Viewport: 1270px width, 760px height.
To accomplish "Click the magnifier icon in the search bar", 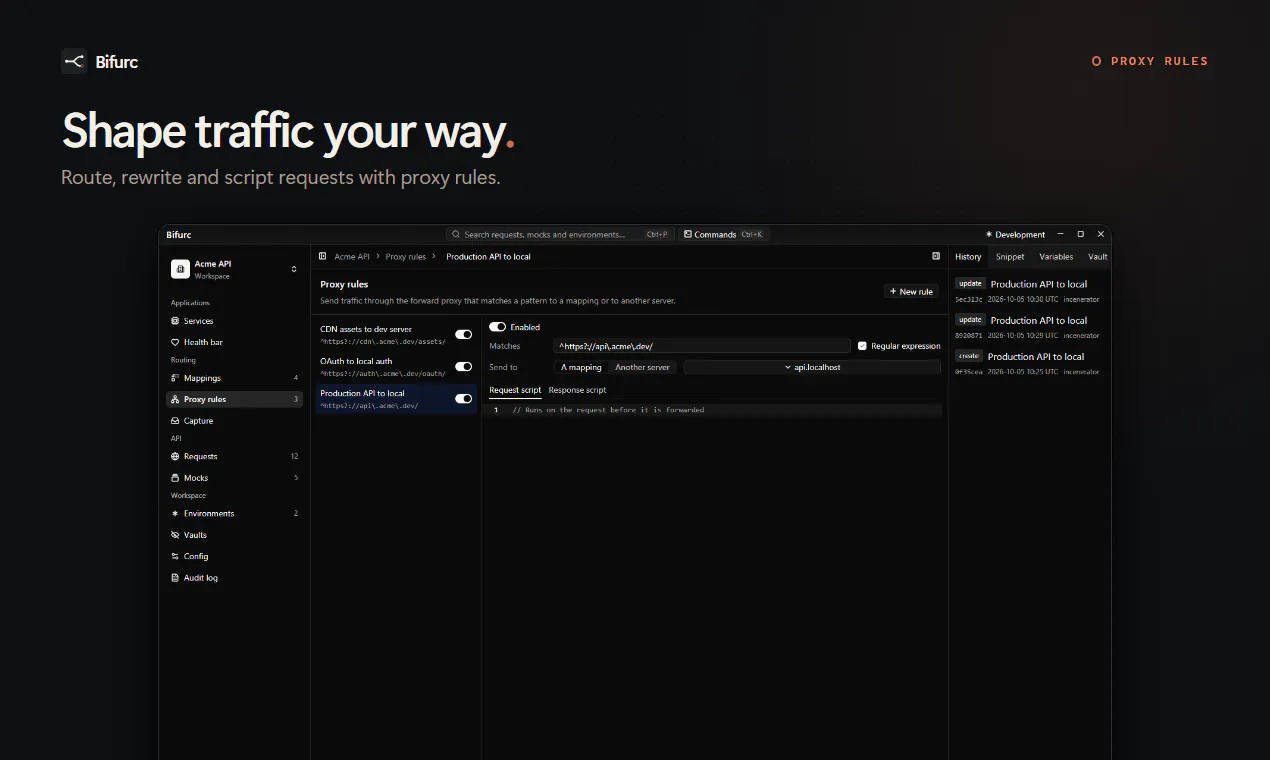I will pos(456,235).
